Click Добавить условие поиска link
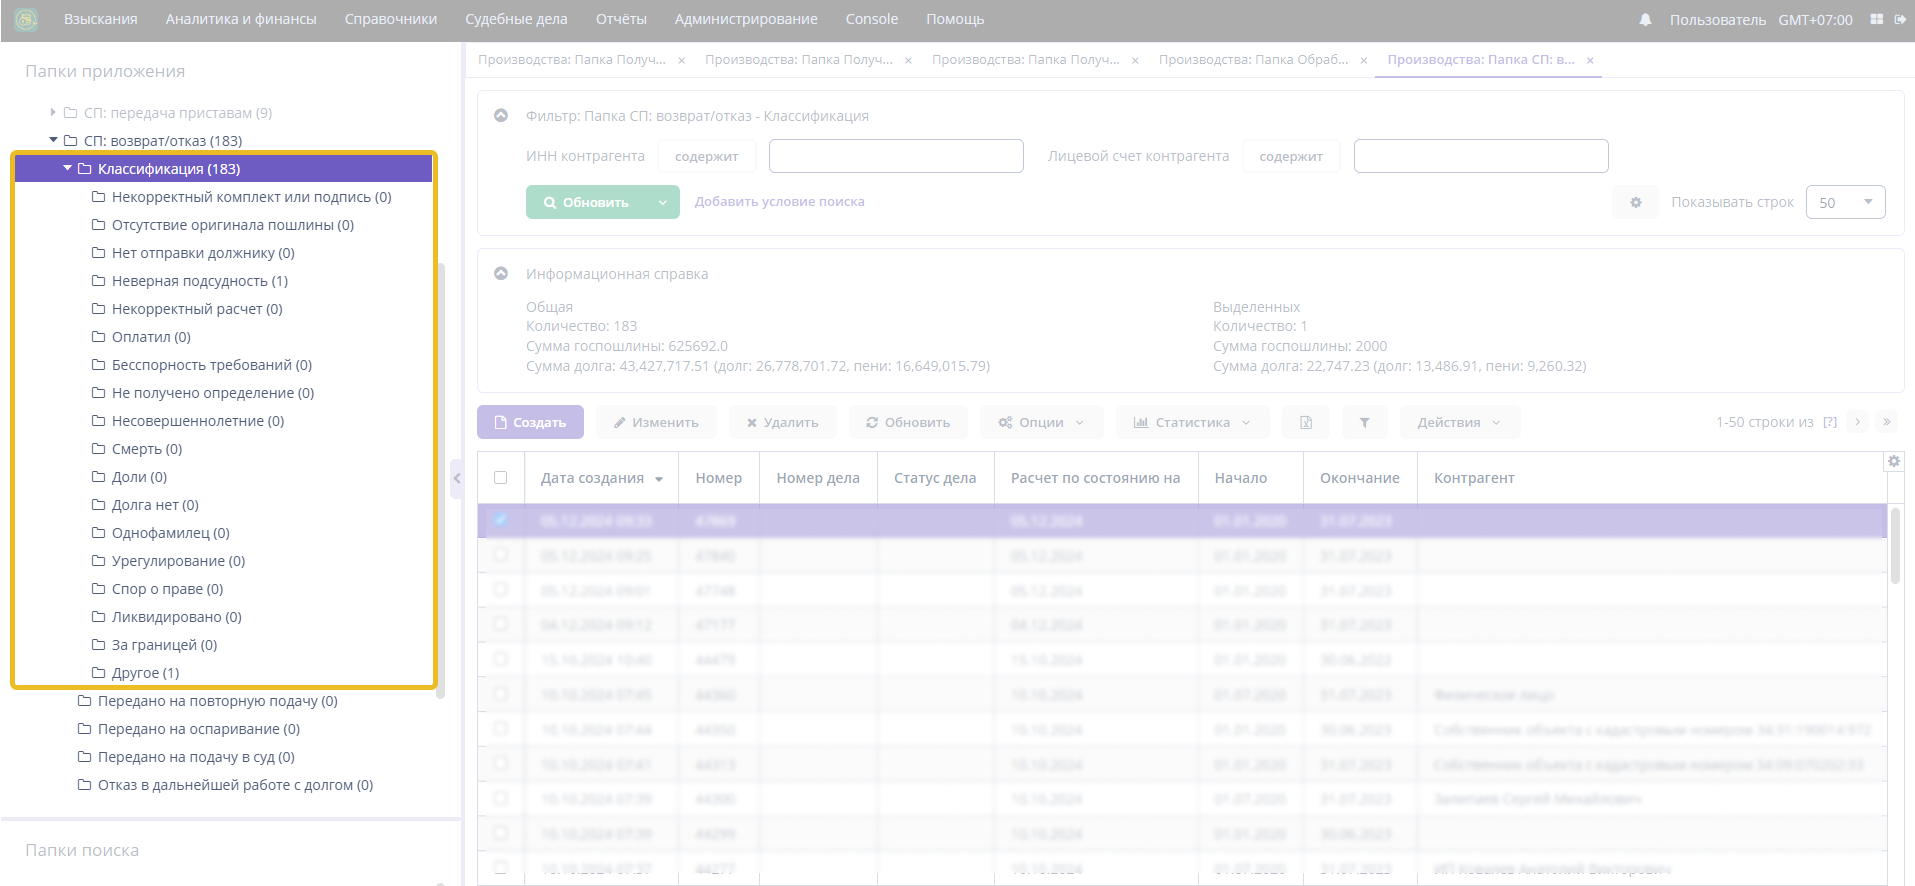Viewport: 1915px width, 886px height. 779,202
